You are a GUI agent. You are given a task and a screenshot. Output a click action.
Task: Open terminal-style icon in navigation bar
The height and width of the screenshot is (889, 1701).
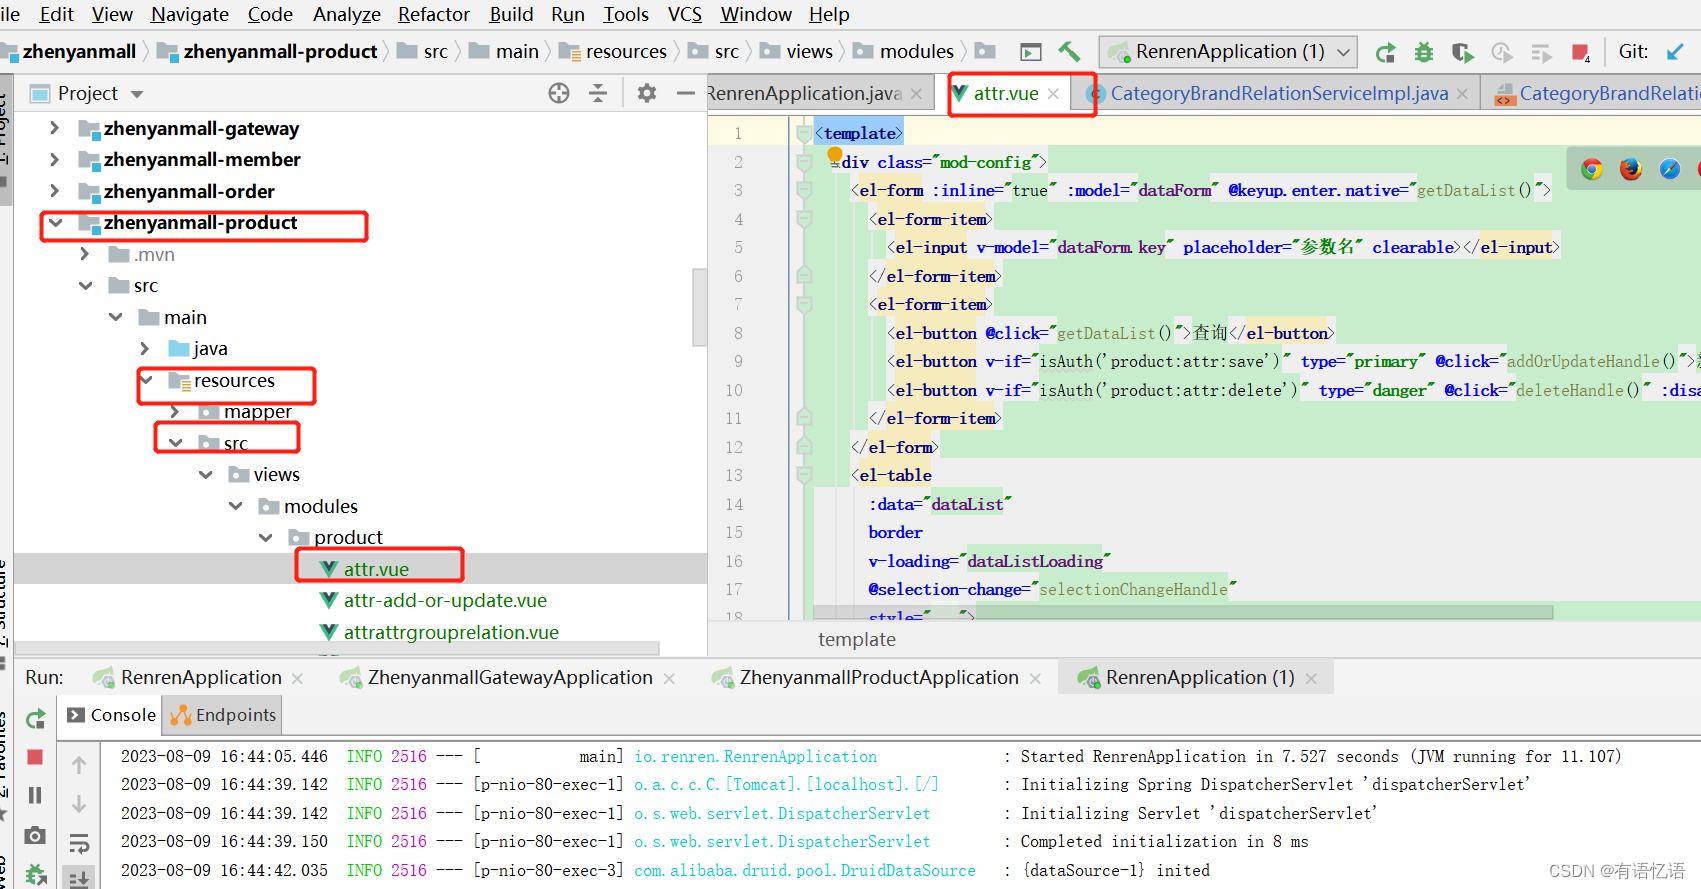click(x=1031, y=52)
